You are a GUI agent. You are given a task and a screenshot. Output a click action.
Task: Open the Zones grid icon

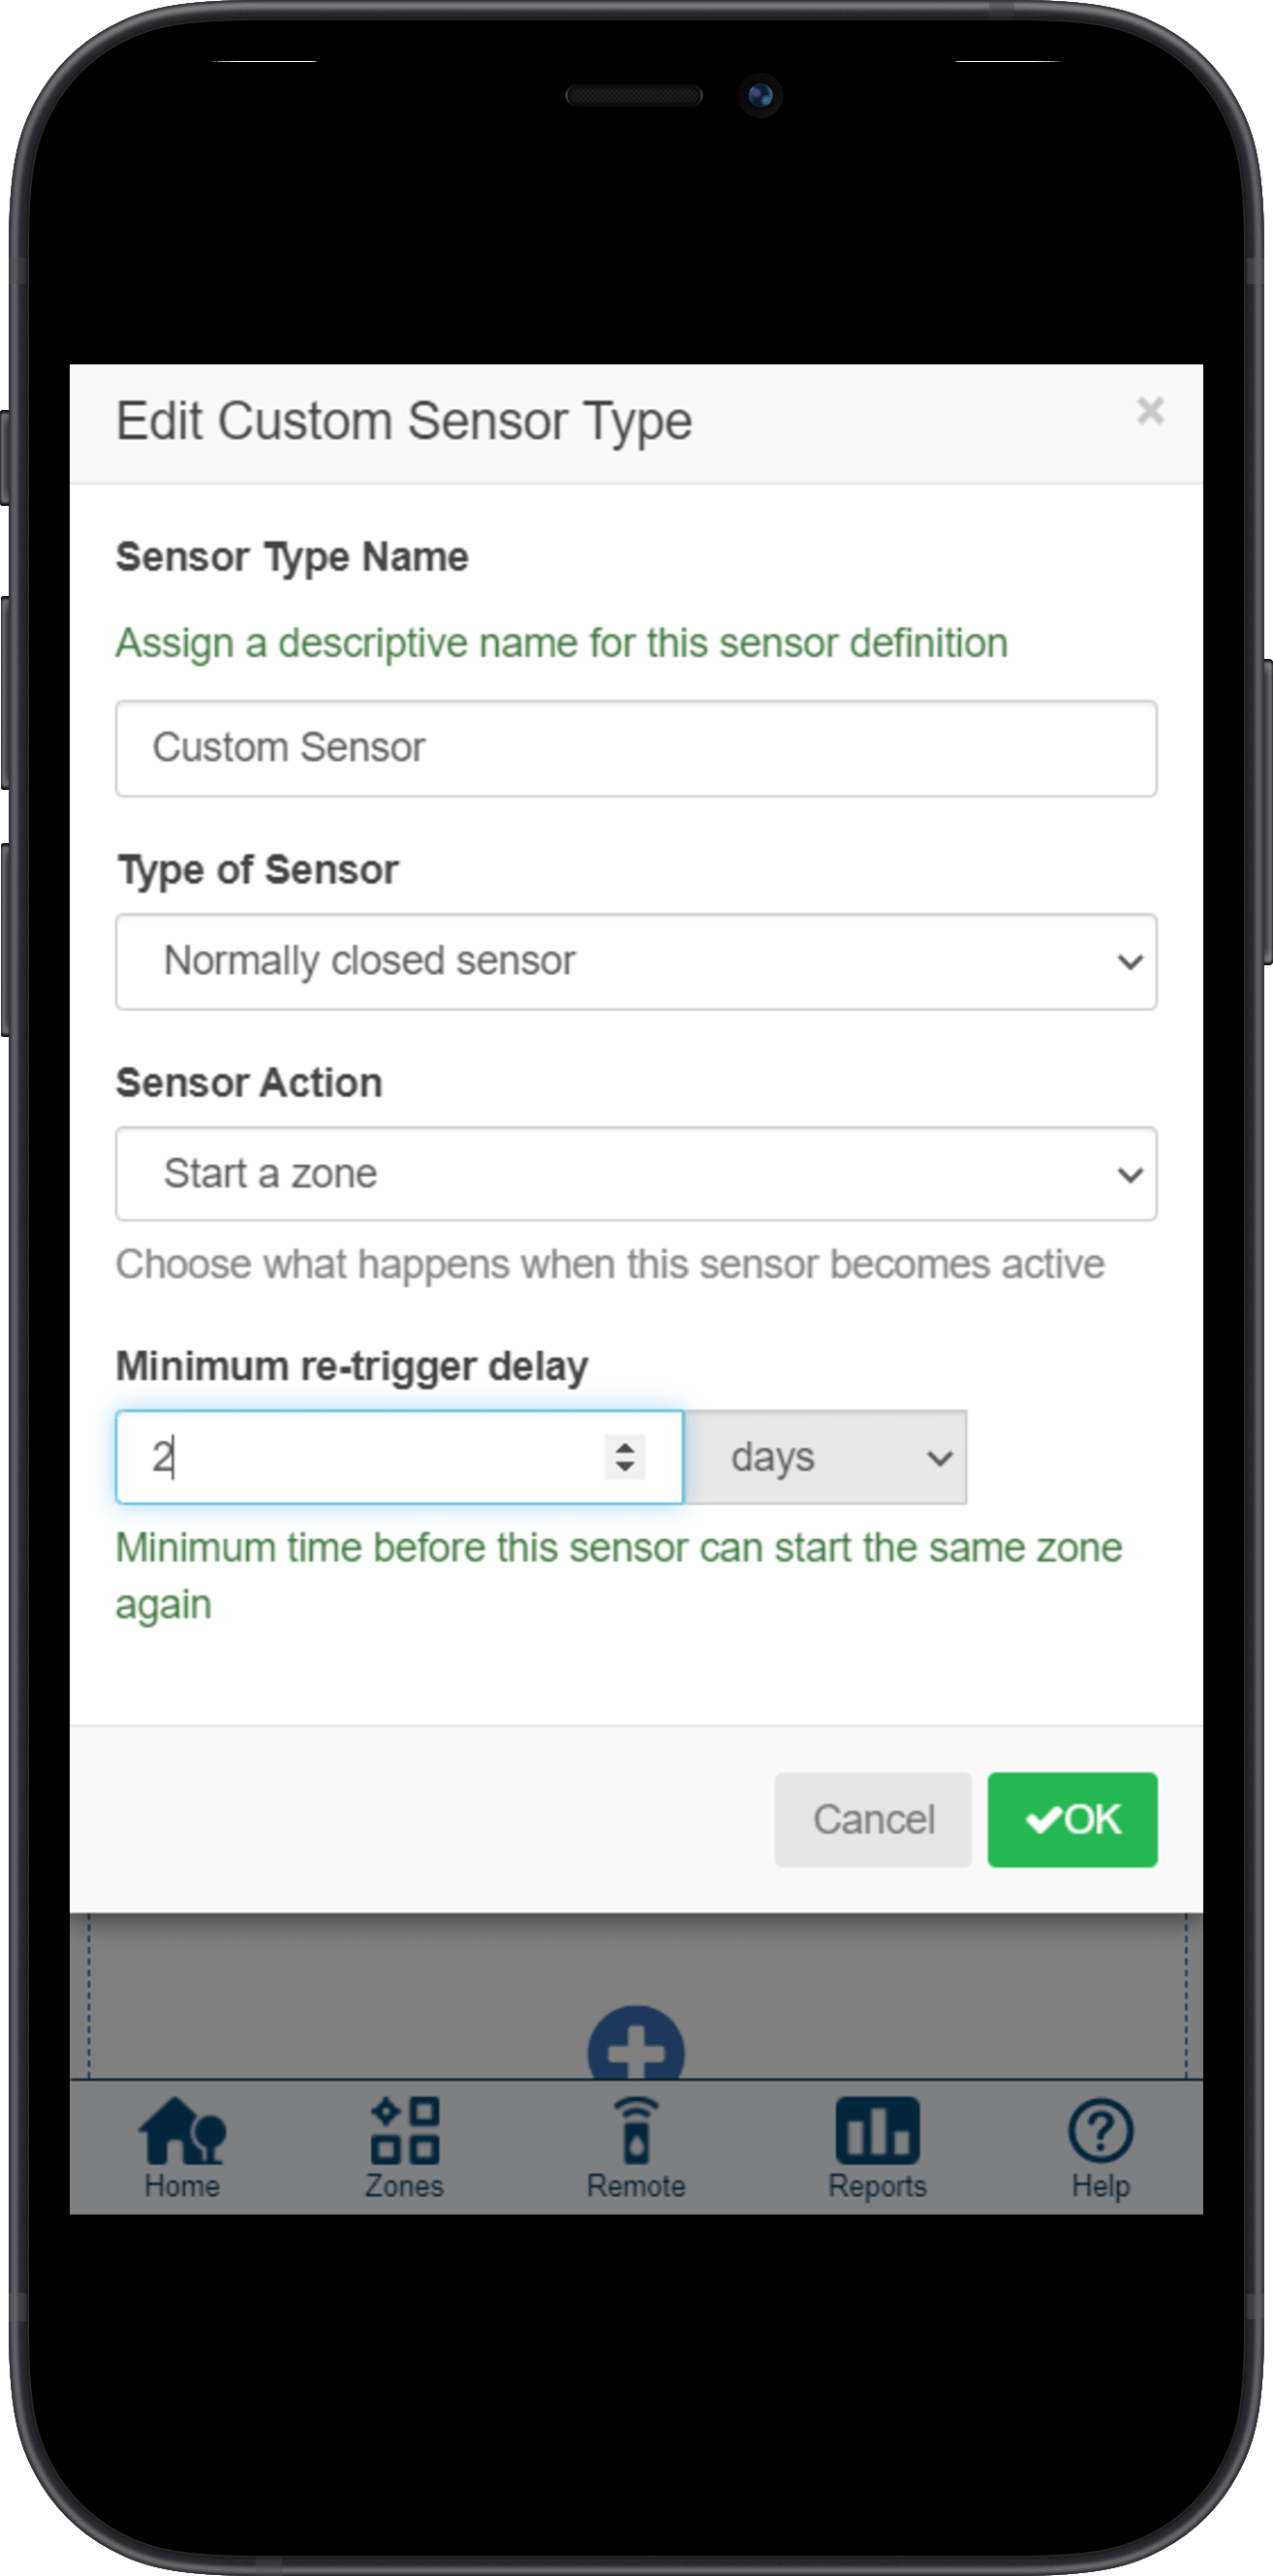(405, 2130)
